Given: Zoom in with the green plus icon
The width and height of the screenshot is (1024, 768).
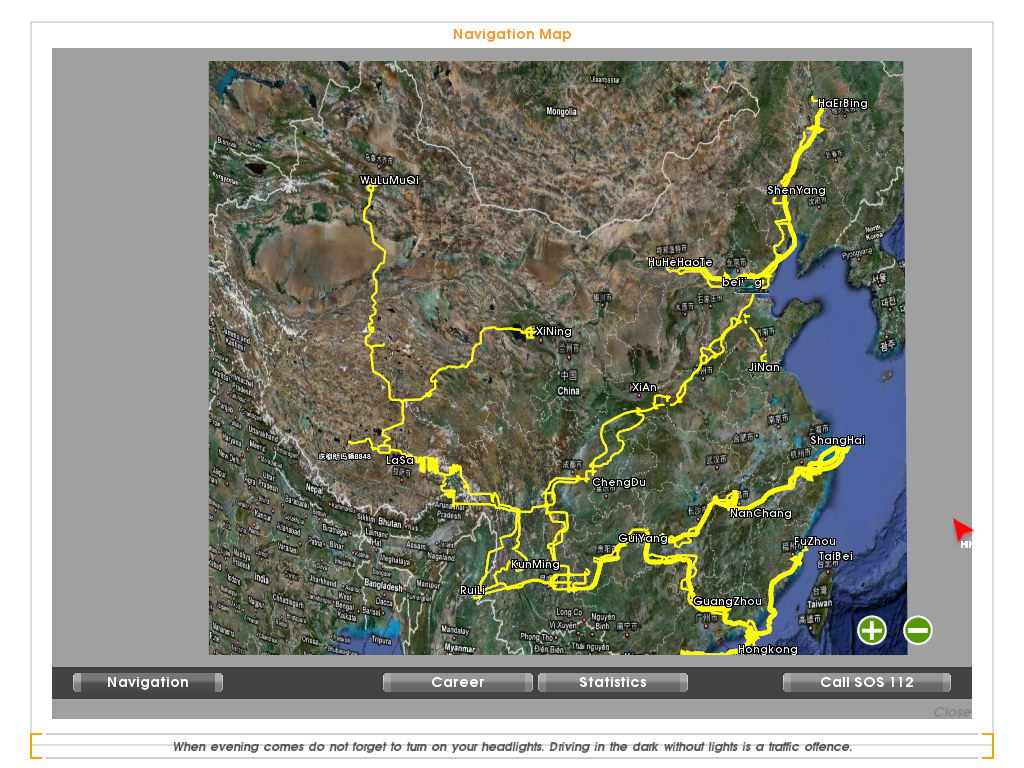Looking at the screenshot, I should (x=872, y=630).
